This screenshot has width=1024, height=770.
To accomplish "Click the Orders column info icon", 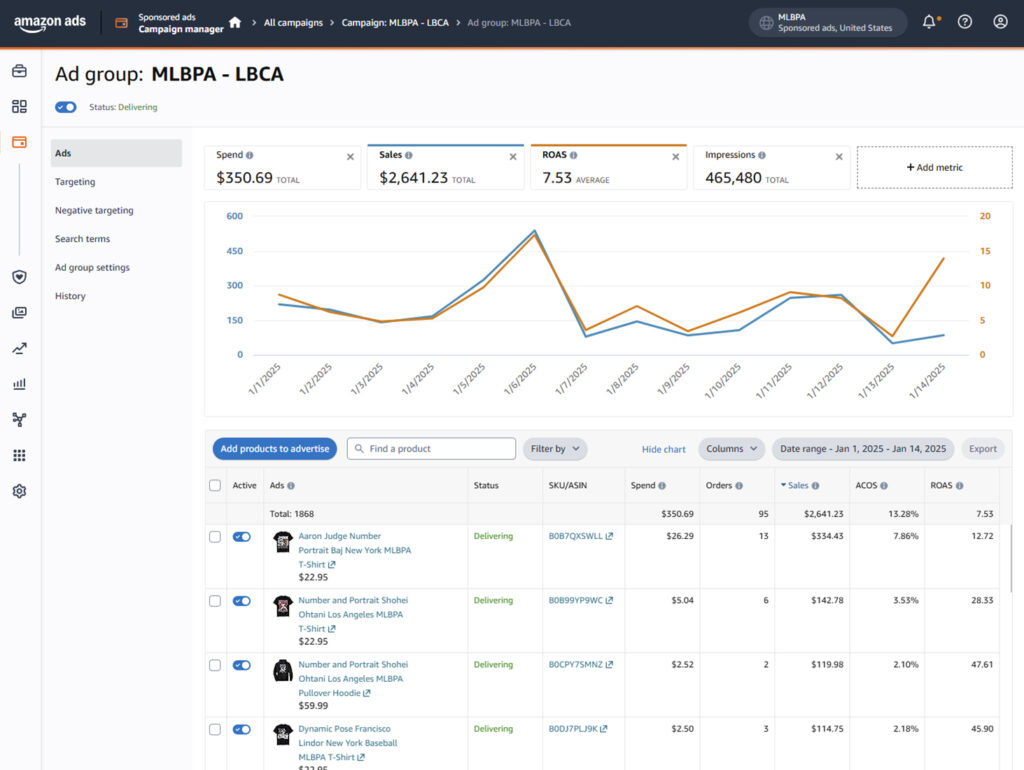I will click(739, 486).
